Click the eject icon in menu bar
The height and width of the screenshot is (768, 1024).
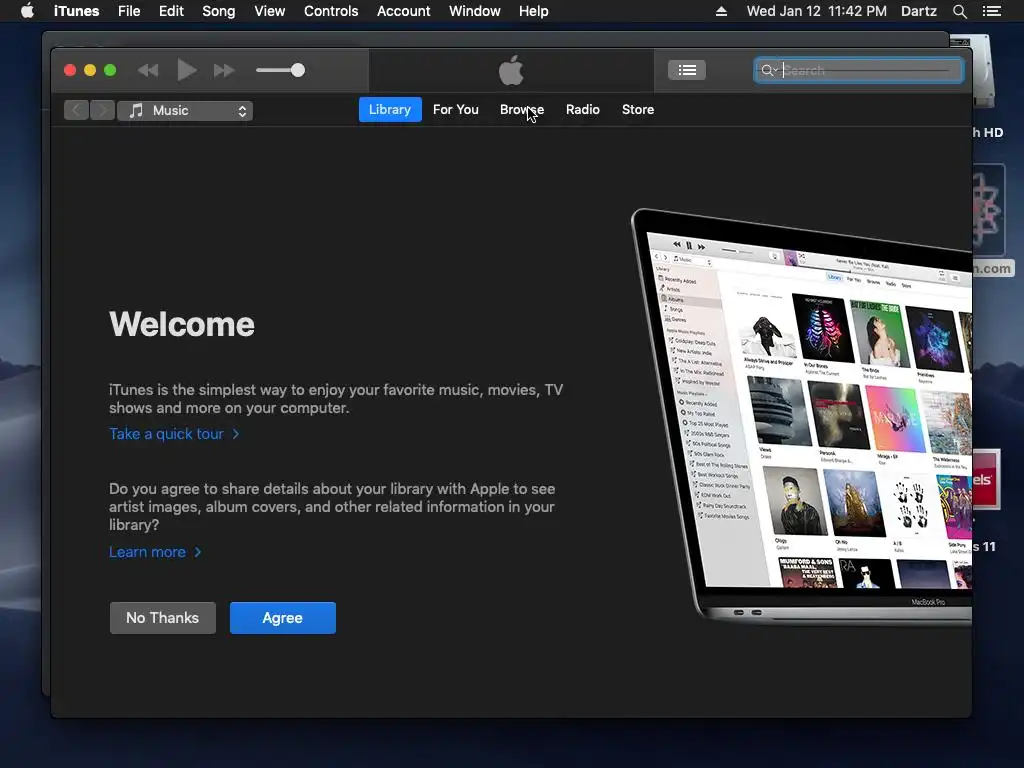722,11
